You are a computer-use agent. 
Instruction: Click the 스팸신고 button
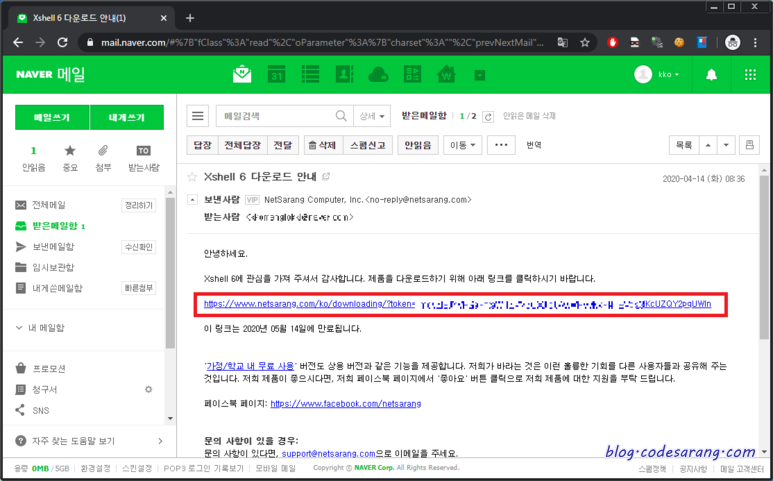pyautogui.click(x=368, y=145)
